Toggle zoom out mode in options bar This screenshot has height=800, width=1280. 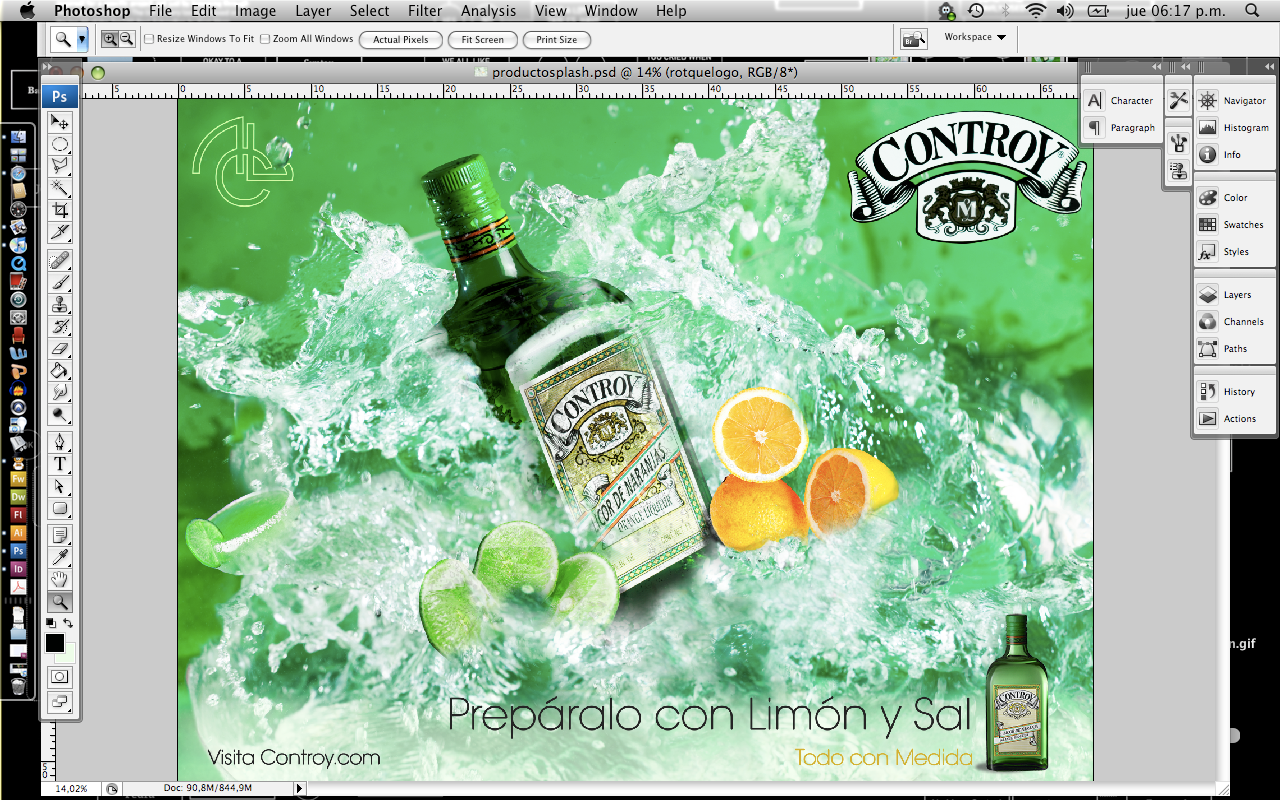pyautogui.click(x=126, y=39)
